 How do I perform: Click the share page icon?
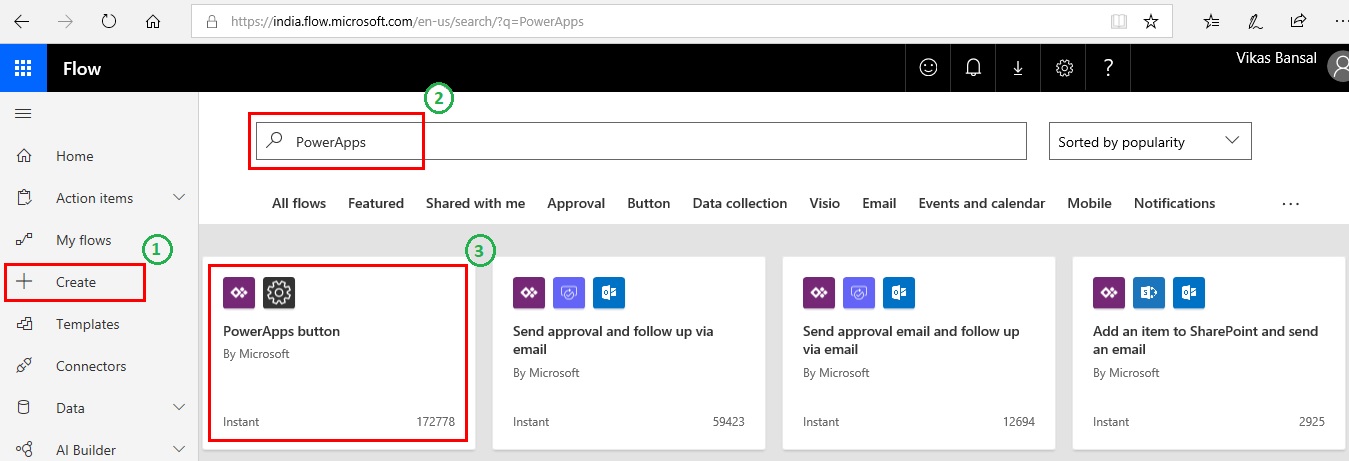(x=1298, y=21)
